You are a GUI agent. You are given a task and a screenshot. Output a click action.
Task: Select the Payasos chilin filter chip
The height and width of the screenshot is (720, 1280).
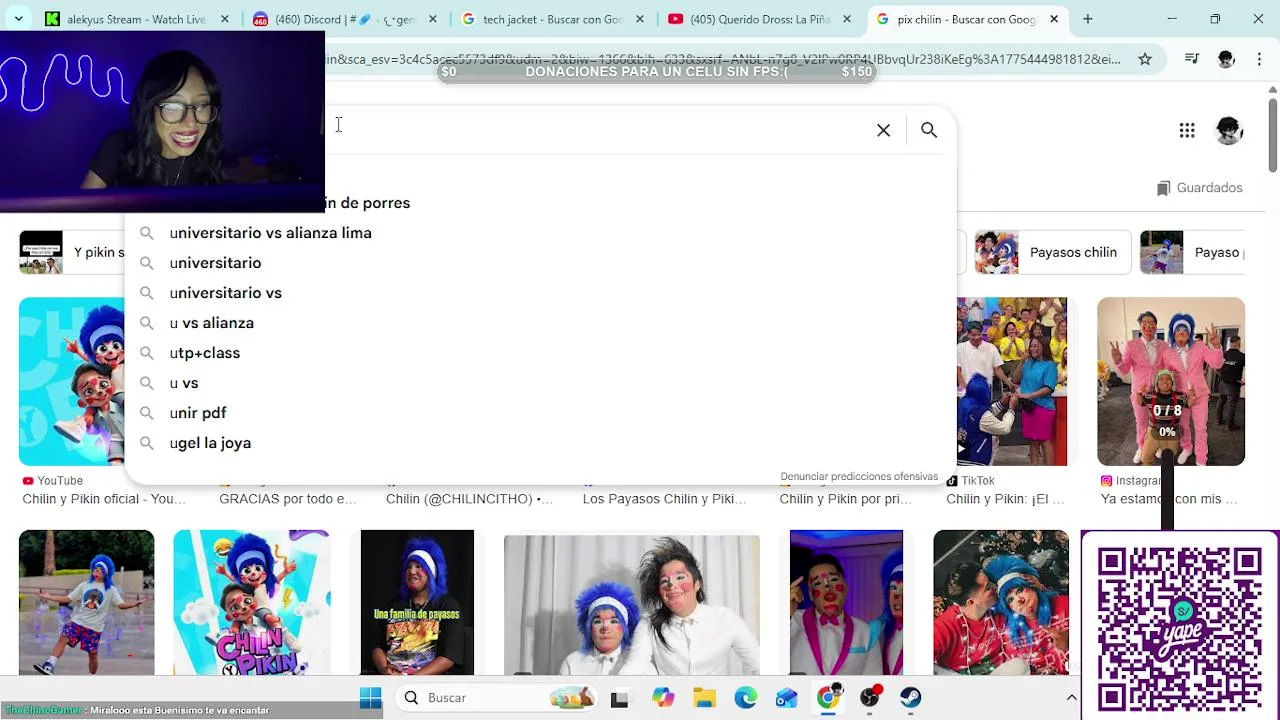click(x=1053, y=252)
